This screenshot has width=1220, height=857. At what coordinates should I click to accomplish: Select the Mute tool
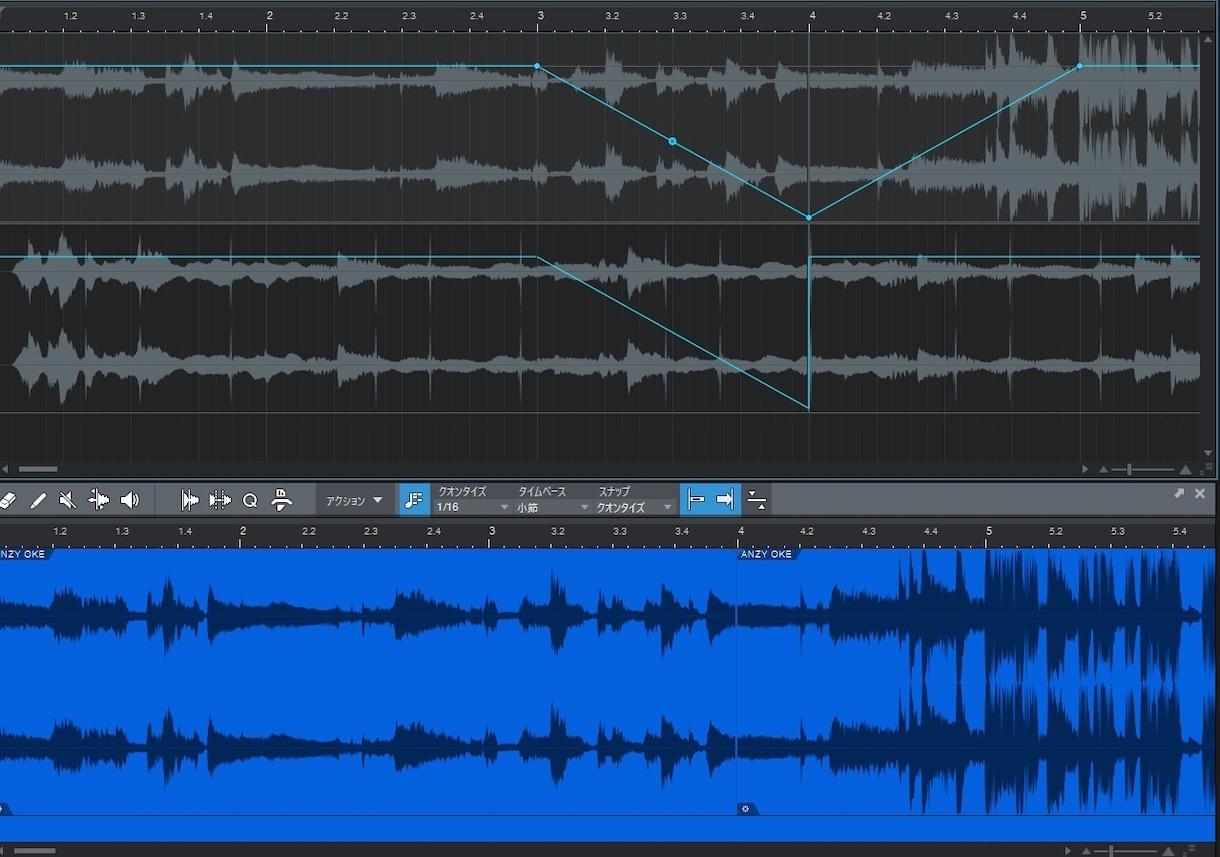68,499
